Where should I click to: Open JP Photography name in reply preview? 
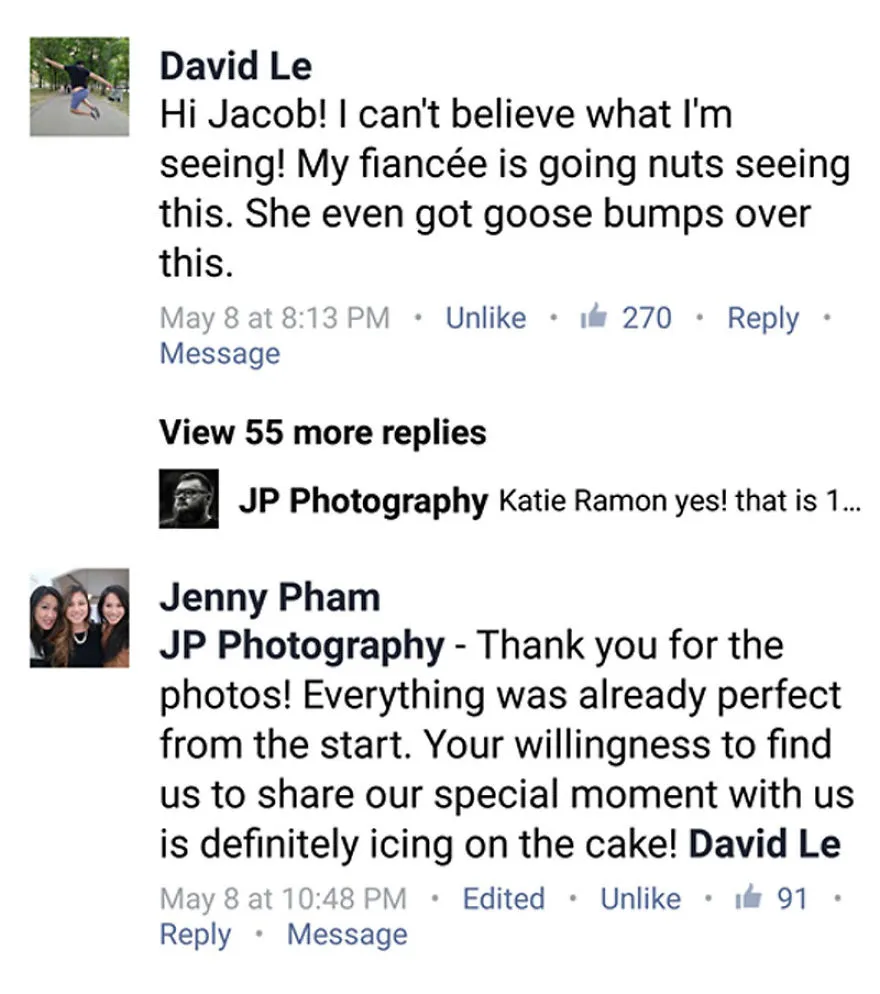363,501
